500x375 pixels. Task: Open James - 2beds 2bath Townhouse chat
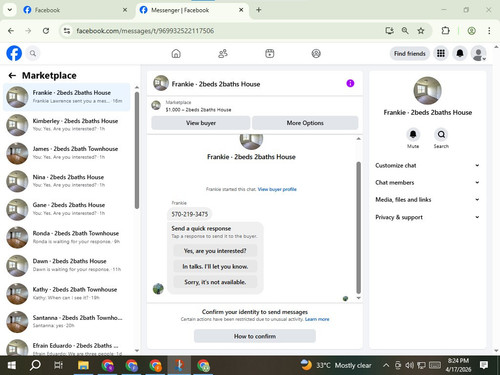pos(67,153)
